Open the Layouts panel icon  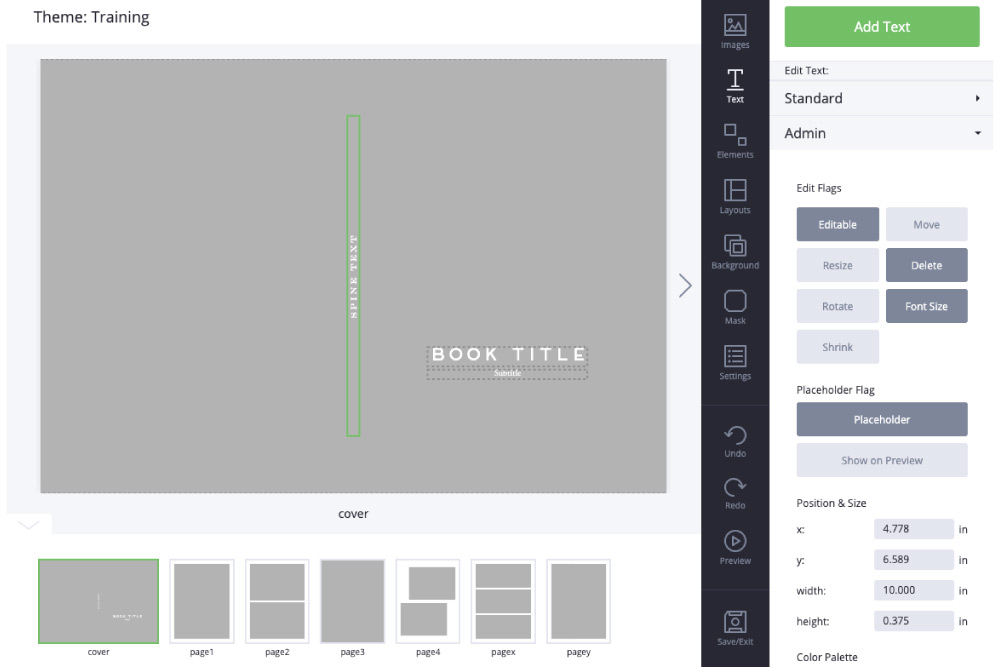(x=735, y=190)
